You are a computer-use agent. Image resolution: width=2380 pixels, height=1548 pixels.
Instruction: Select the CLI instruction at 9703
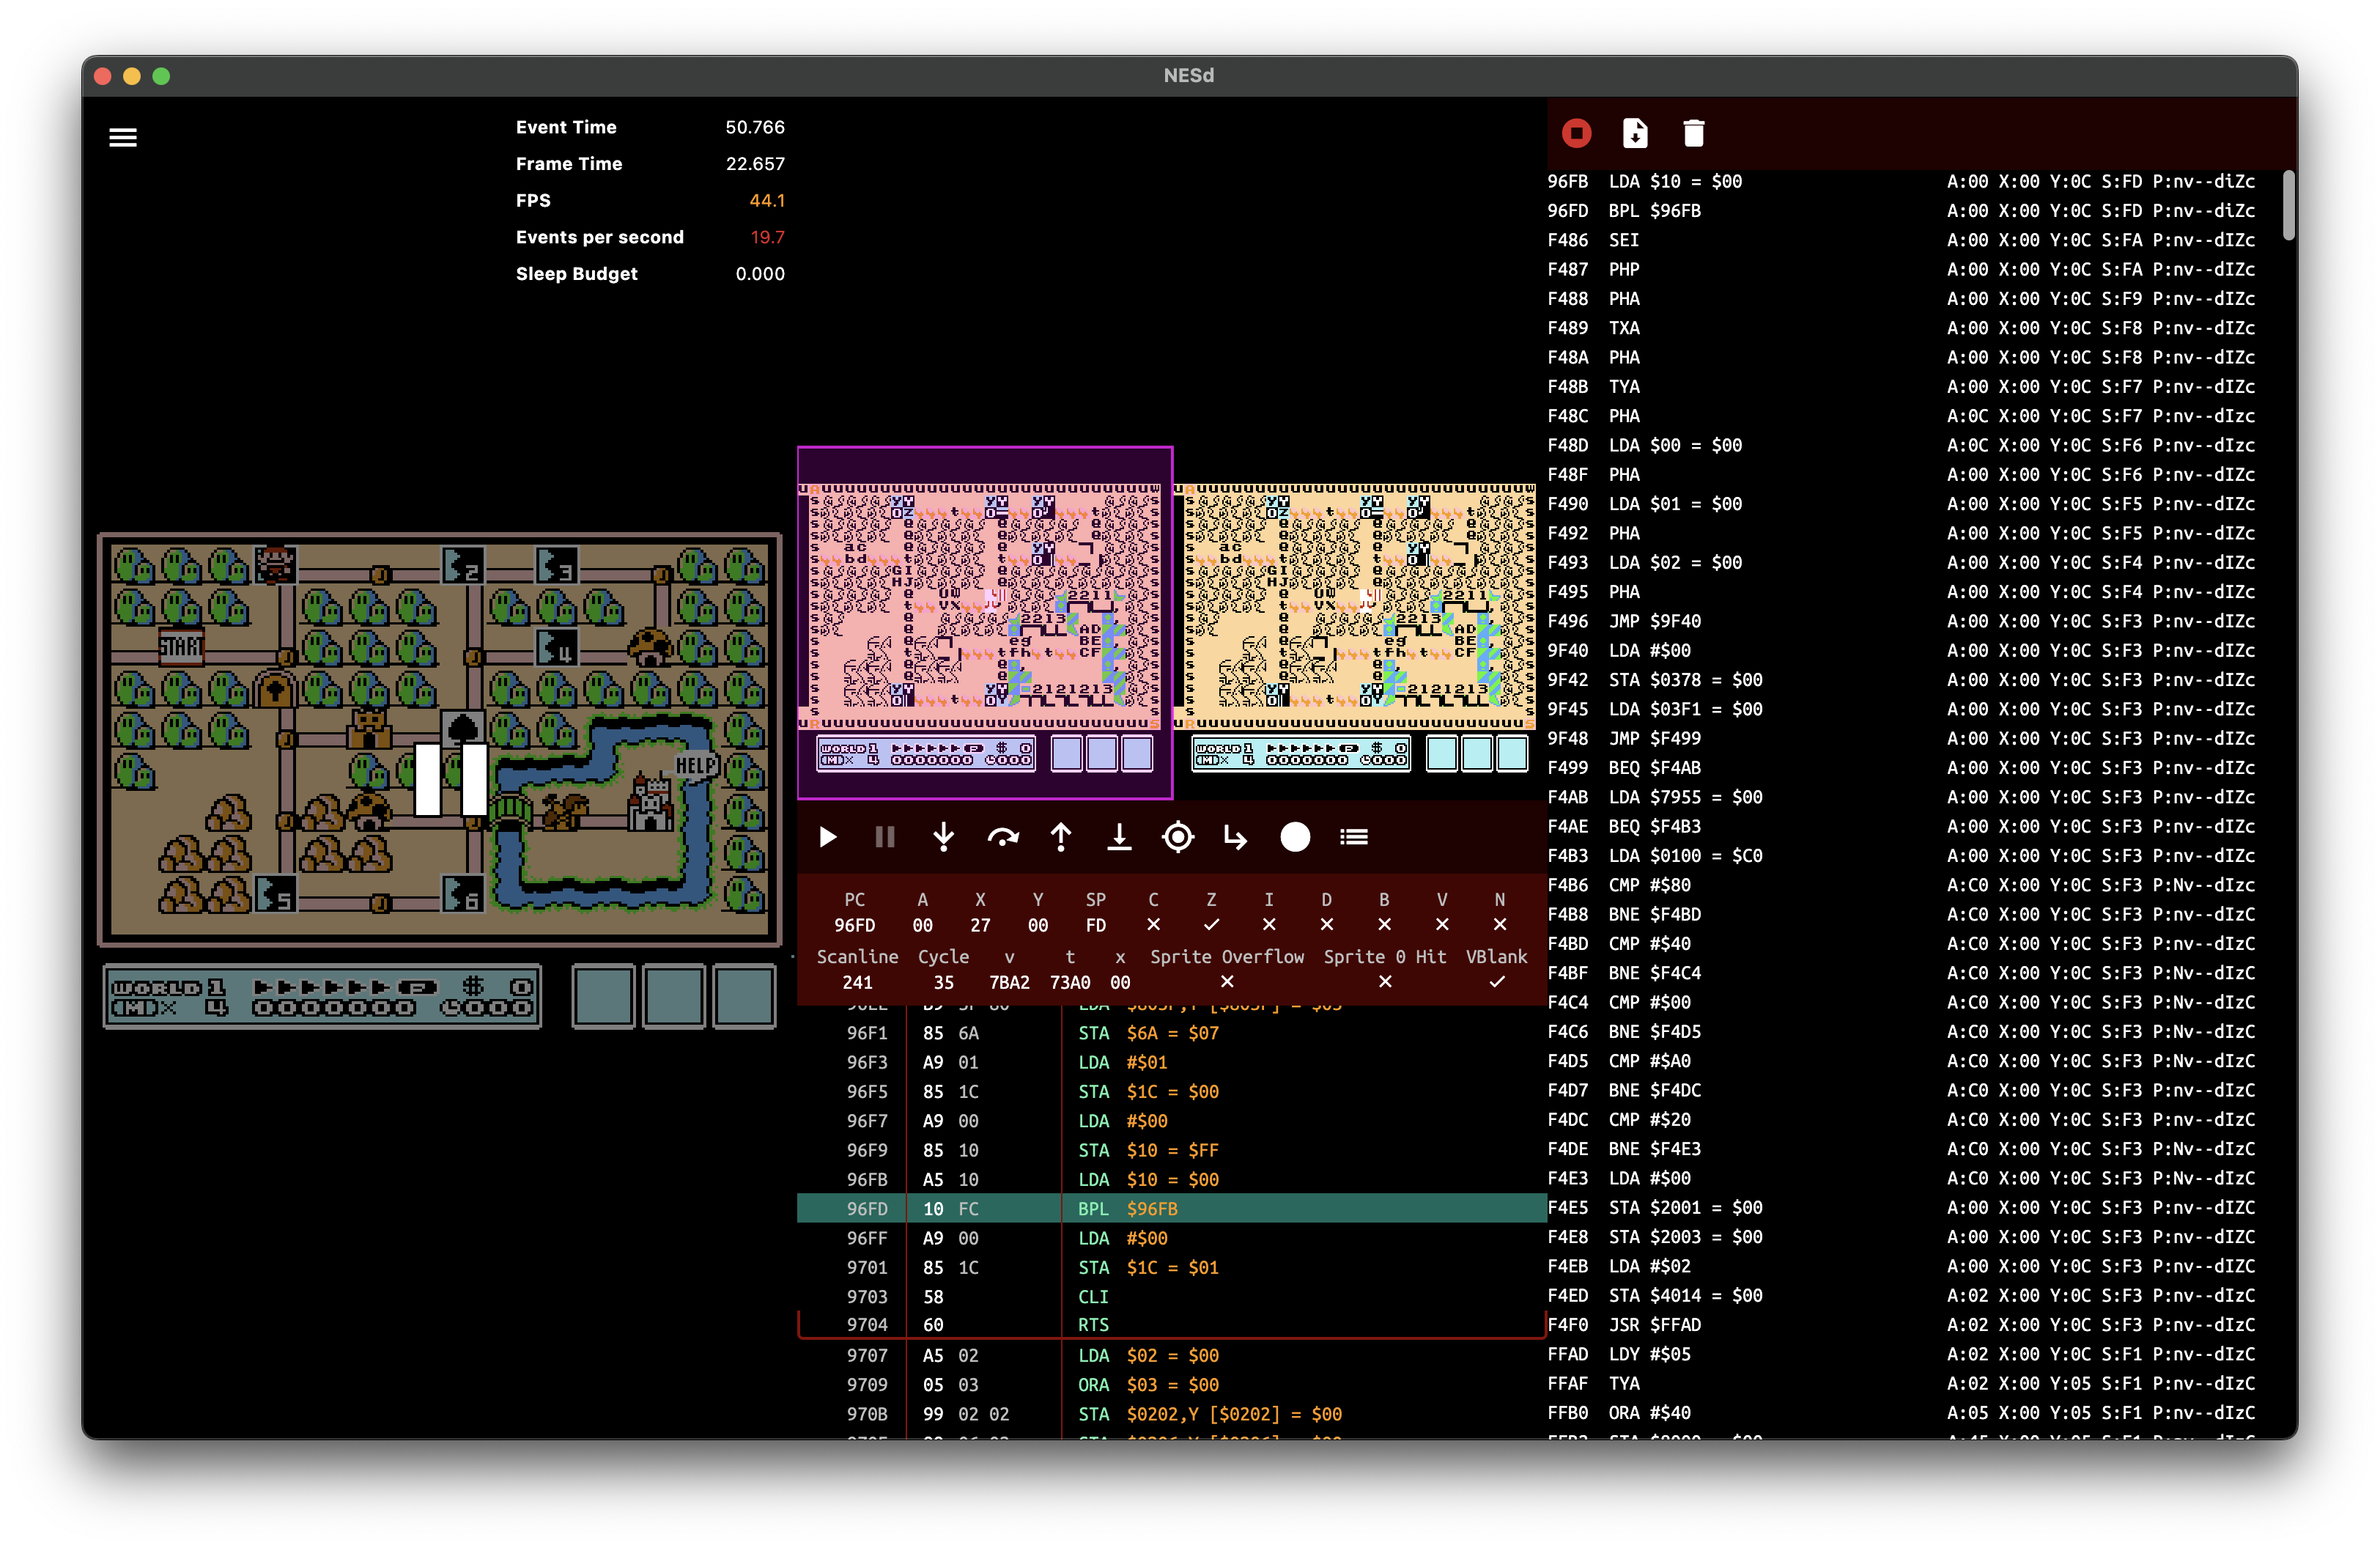pos(1172,1297)
